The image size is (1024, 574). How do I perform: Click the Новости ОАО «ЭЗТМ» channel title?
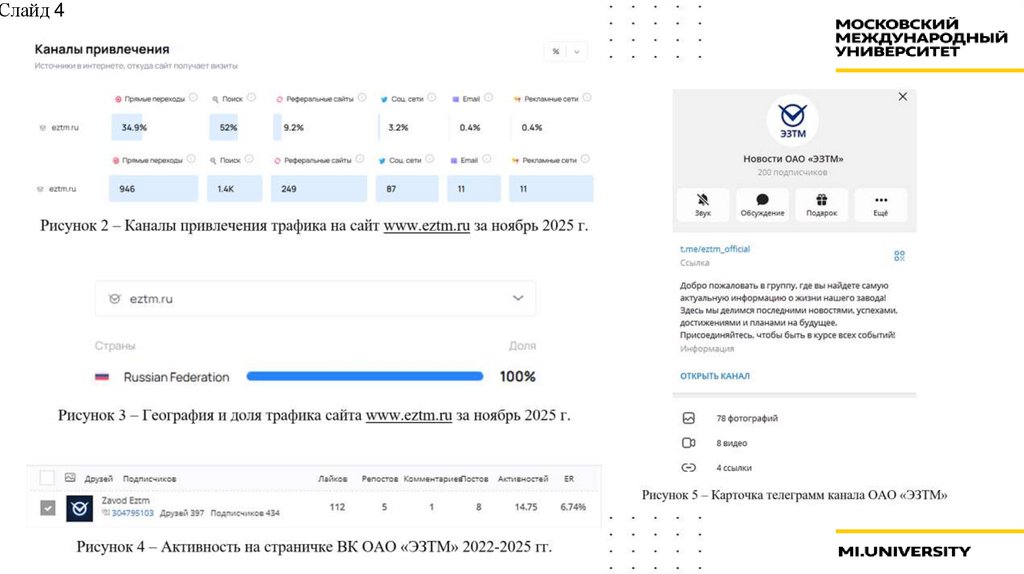(x=793, y=159)
